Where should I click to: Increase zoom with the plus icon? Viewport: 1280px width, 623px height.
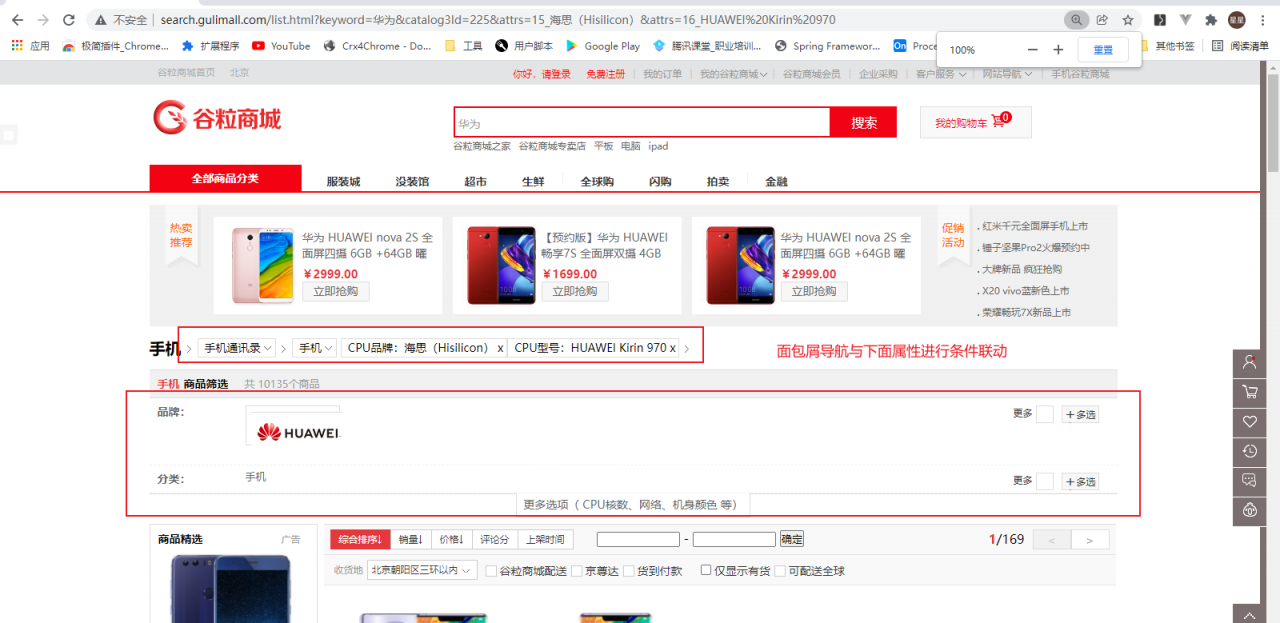[1059, 50]
